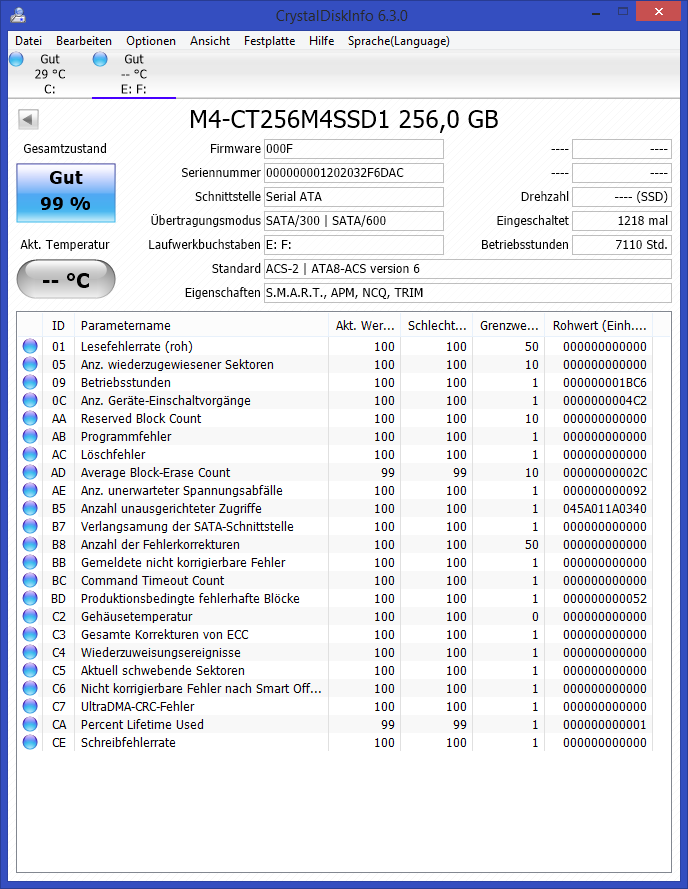This screenshot has width=688, height=889.
Task: Click status icon for Anzahl unausgerichteter Zugriffe
Action: [x=30, y=508]
